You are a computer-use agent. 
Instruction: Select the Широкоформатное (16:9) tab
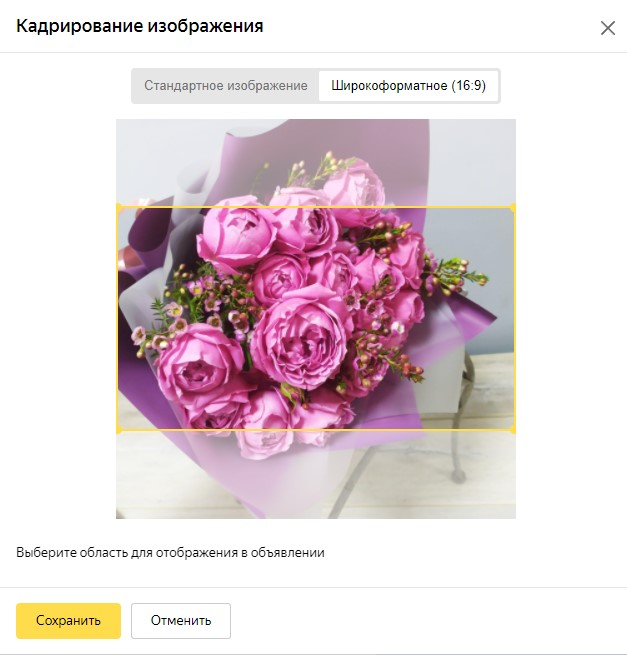pyautogui.click(x=408, y=86)
